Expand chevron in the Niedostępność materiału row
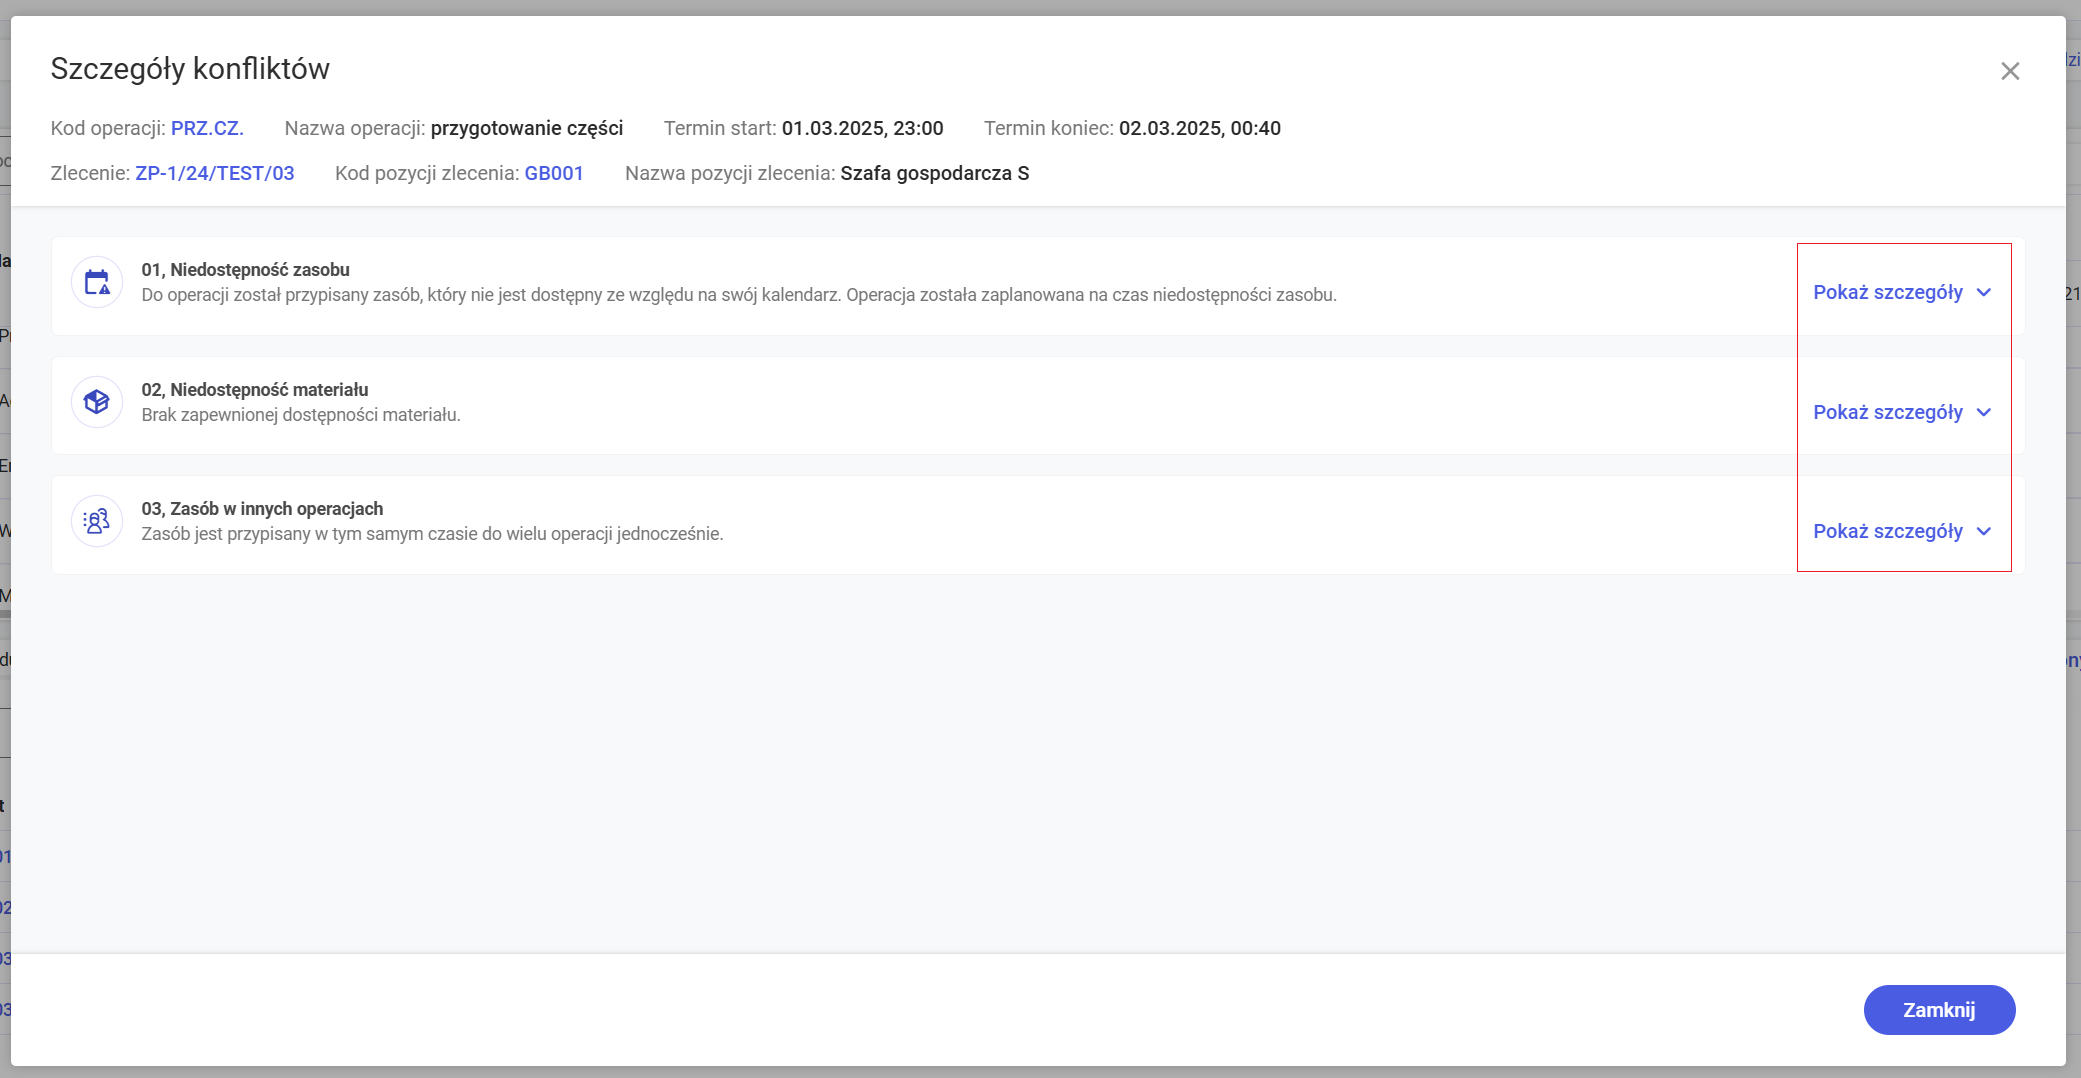This screenshot has height=1078, width=2081. 1984,413
